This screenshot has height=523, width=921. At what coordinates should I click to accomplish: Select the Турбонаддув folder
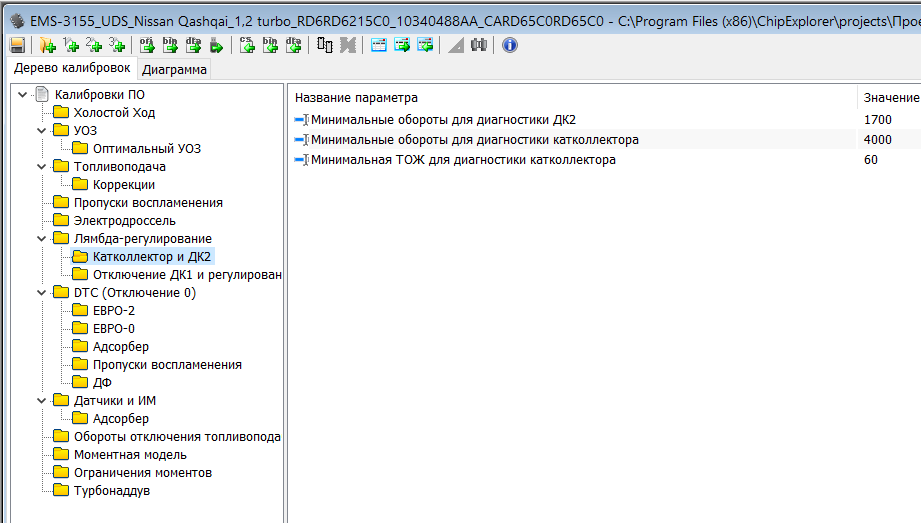coord(111,491)
